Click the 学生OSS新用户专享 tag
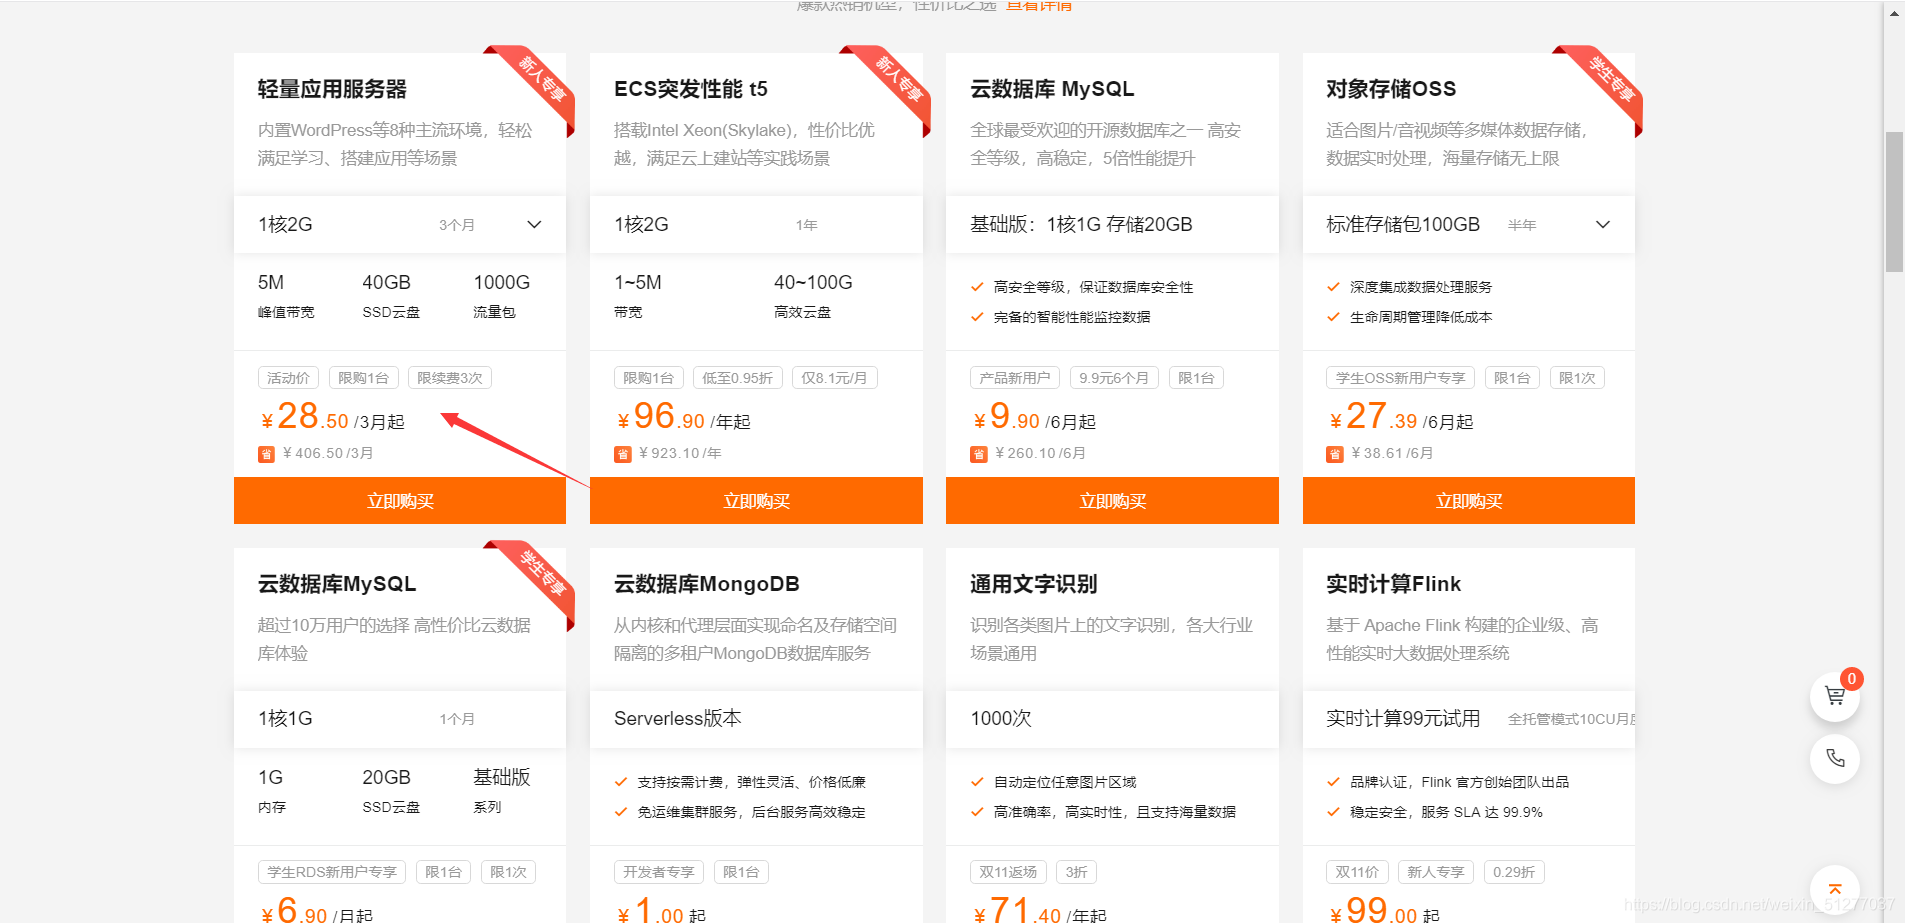The height and width of the screenshot is (923, 1905). [1400, 378]
